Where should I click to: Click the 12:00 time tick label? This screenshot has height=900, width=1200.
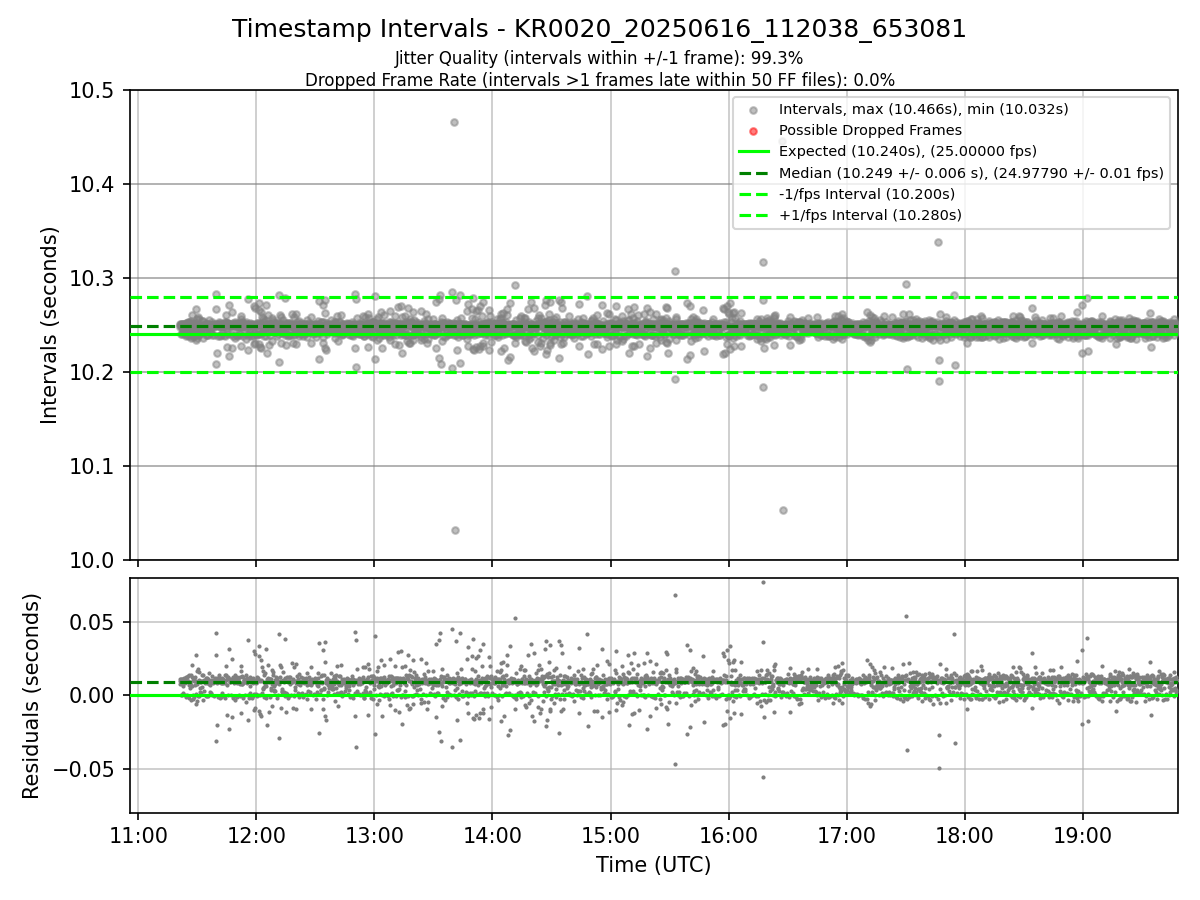click(256, 835)
